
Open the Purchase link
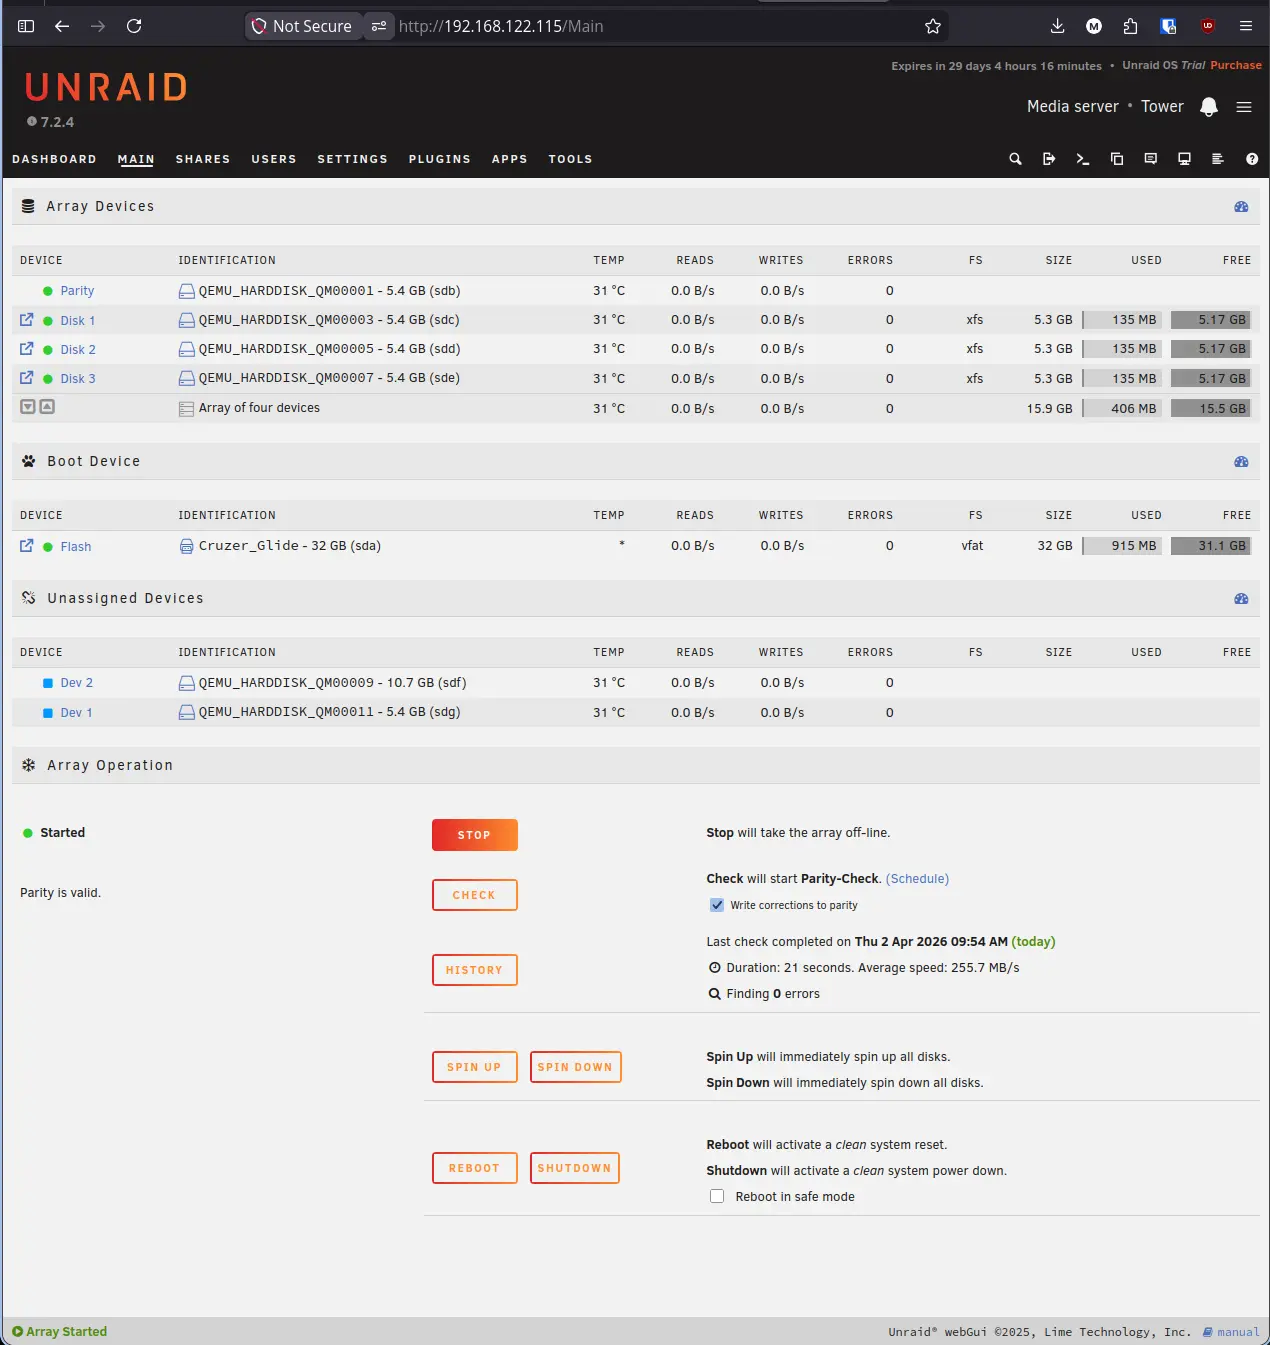click(1236, 65)
